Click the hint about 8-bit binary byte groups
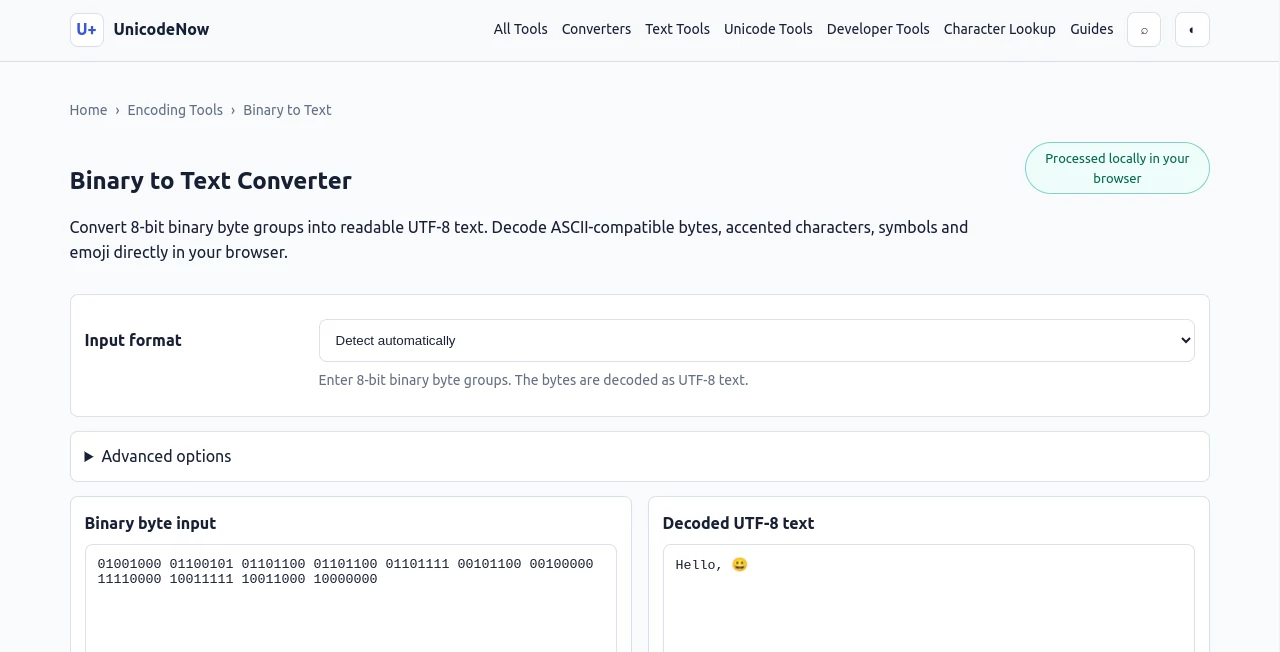Image resolution: width=1280 pixels, height=652 pixels. [533, 380]
